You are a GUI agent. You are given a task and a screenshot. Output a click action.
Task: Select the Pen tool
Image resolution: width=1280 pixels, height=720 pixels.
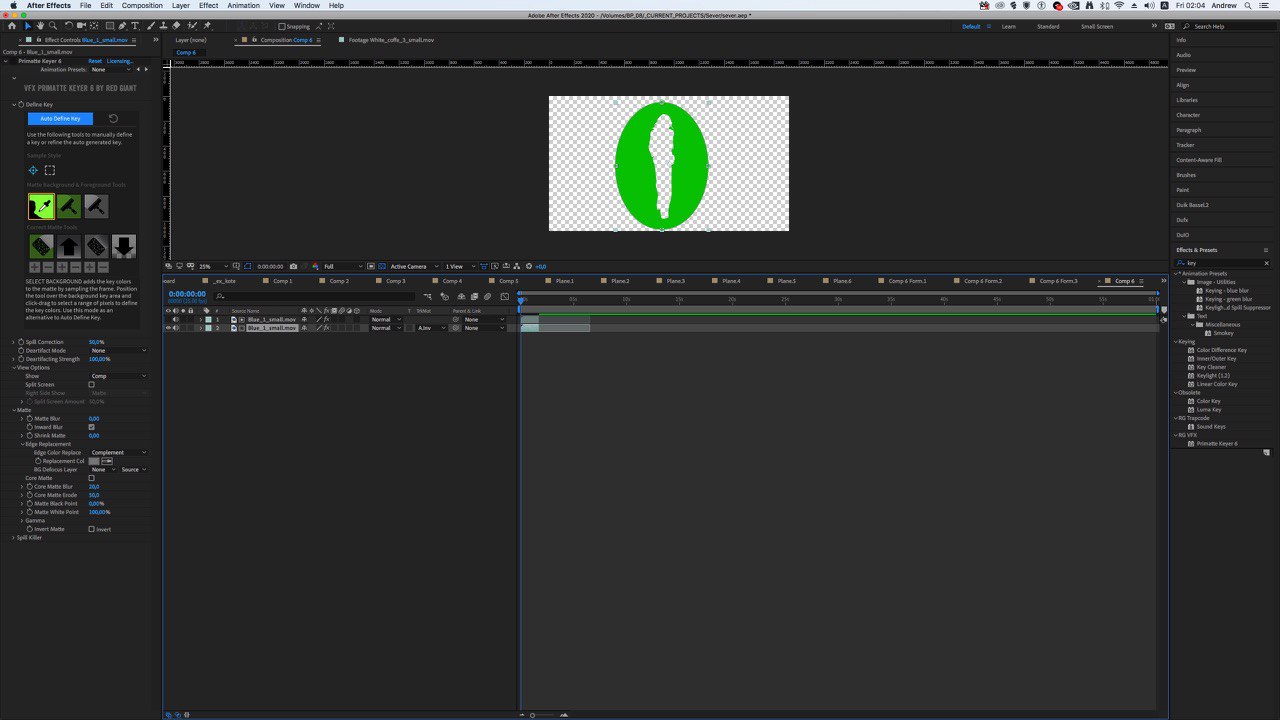click(x=122, y=26)
